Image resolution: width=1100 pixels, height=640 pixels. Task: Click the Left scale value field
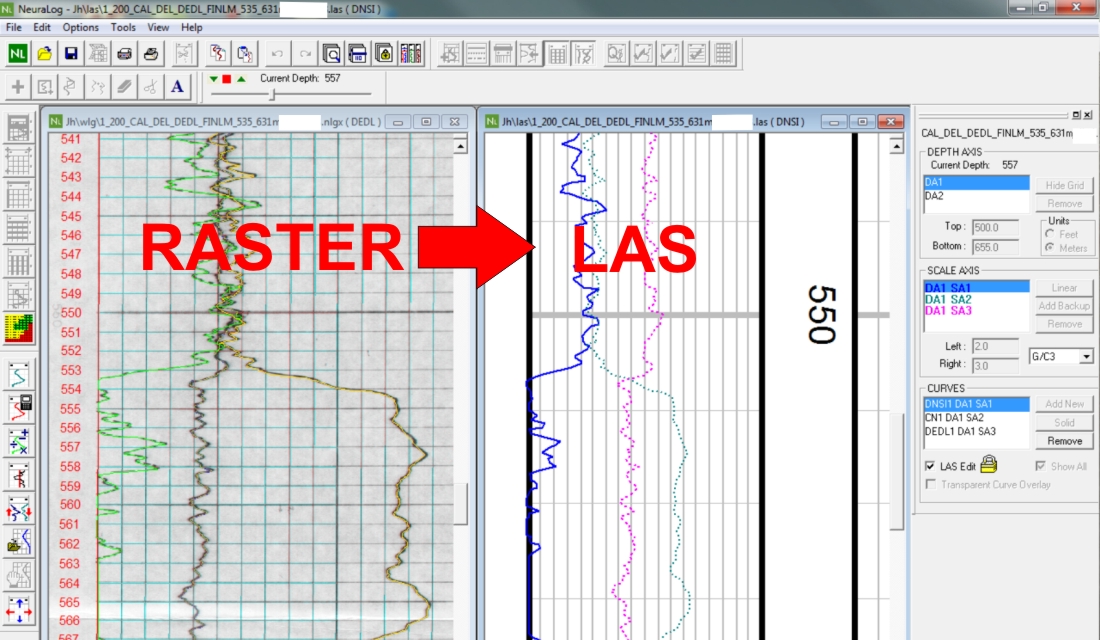point(995,346)
